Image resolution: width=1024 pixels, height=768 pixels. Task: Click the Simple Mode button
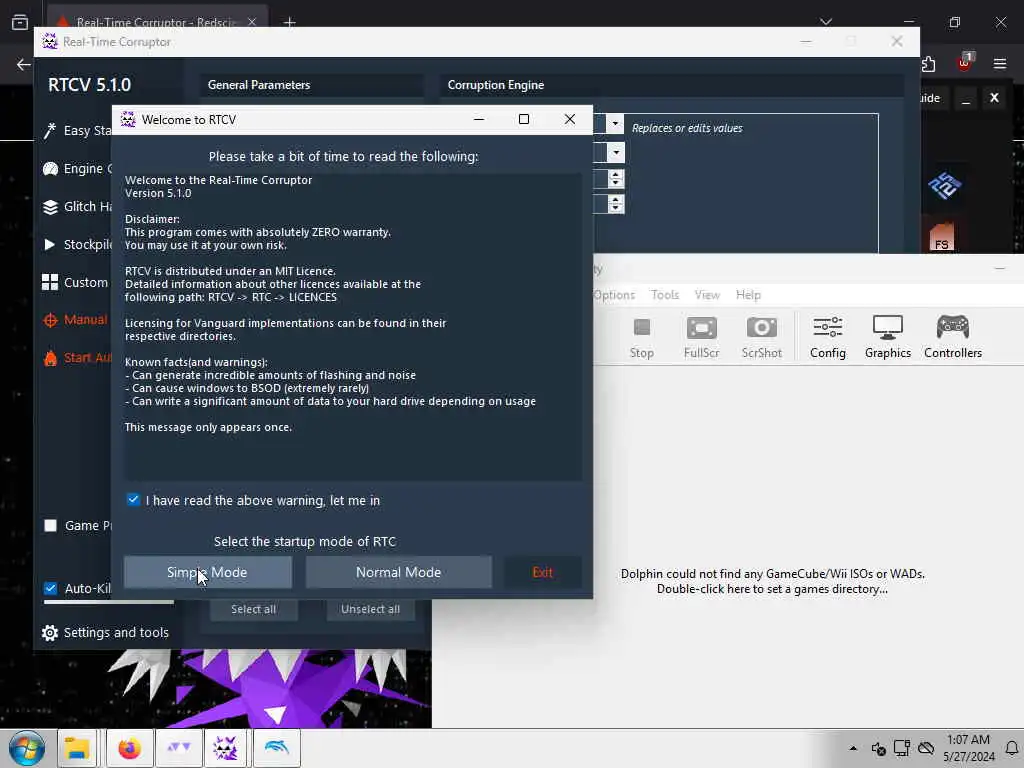pos(208,572)
